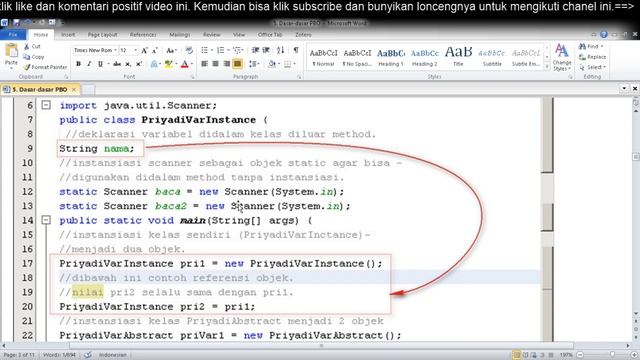Open the File tab

13,35
